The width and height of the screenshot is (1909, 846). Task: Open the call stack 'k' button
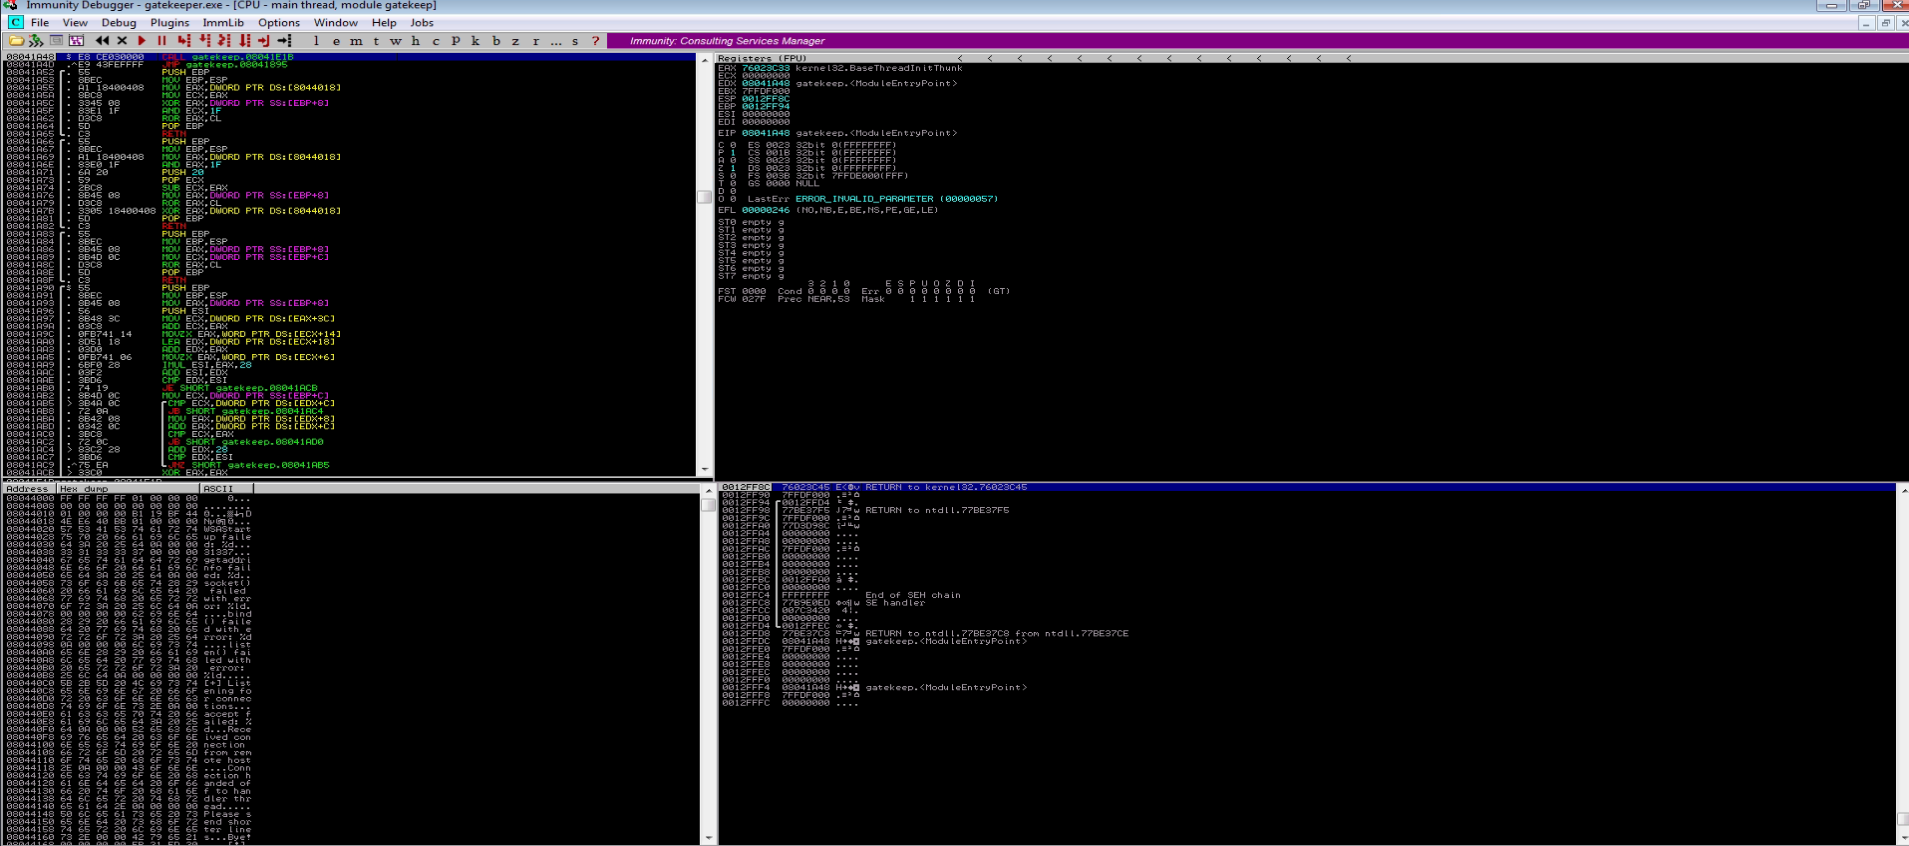pos(476,41)
